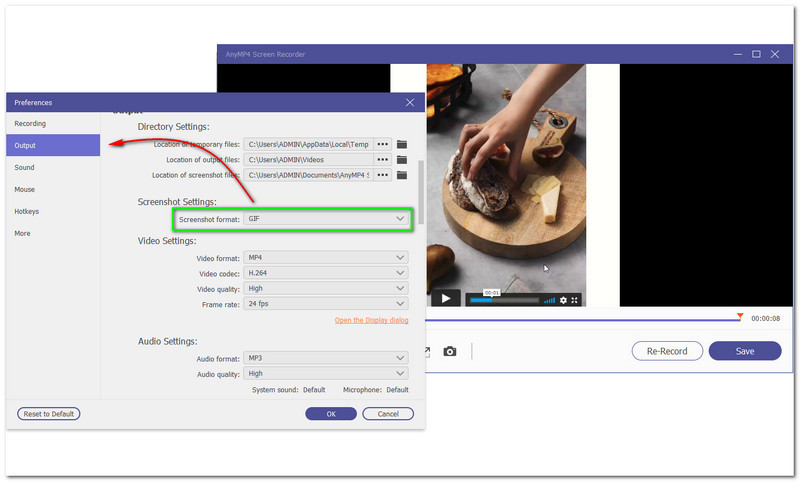Play the video in the preview
The image size is (800, 482).
point(446,298)
